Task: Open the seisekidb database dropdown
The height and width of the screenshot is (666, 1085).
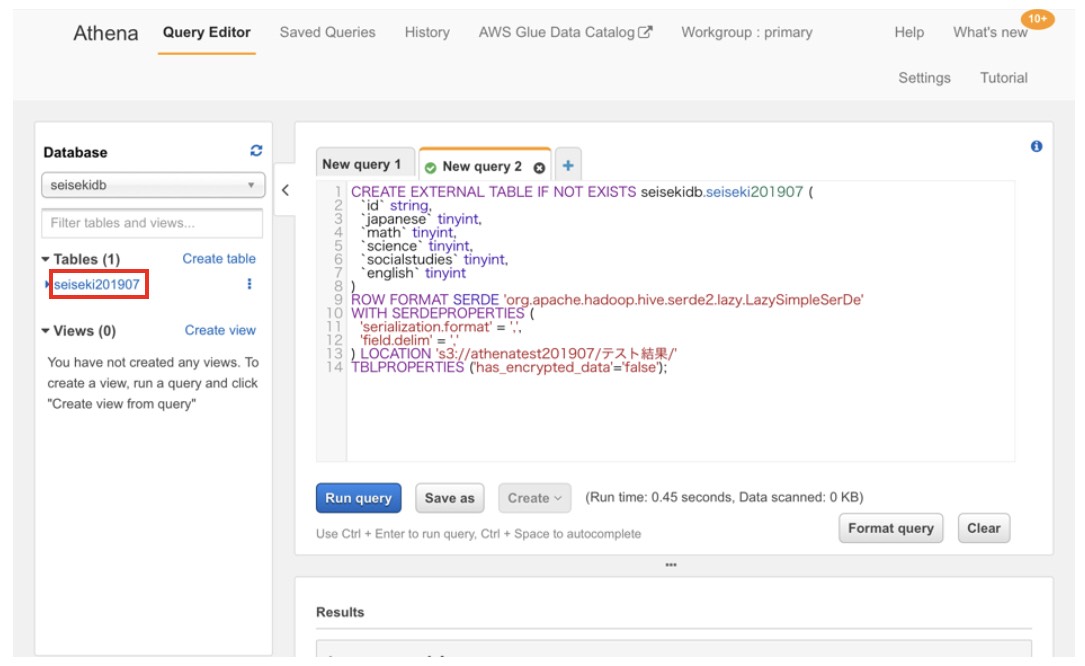Action: point(153,186)
